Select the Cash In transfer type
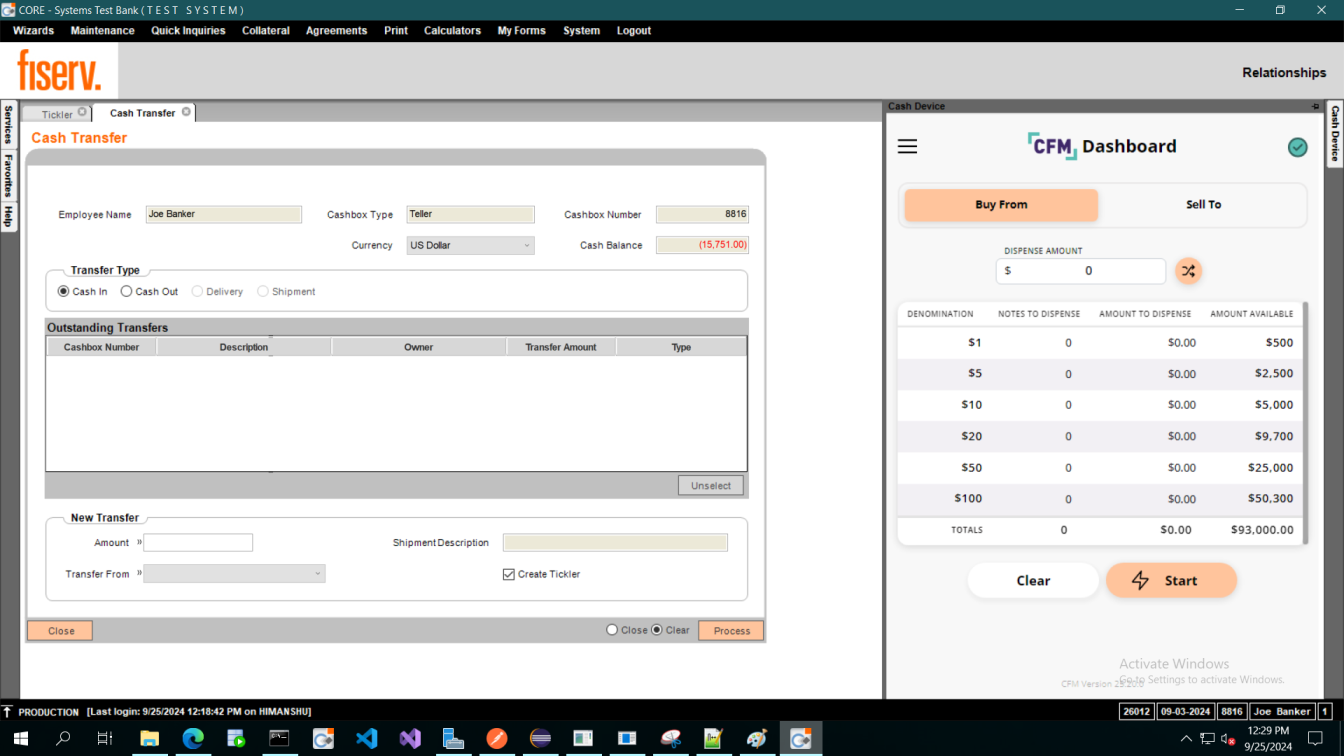The image size is (1344, 756). [x=64, y=292]
